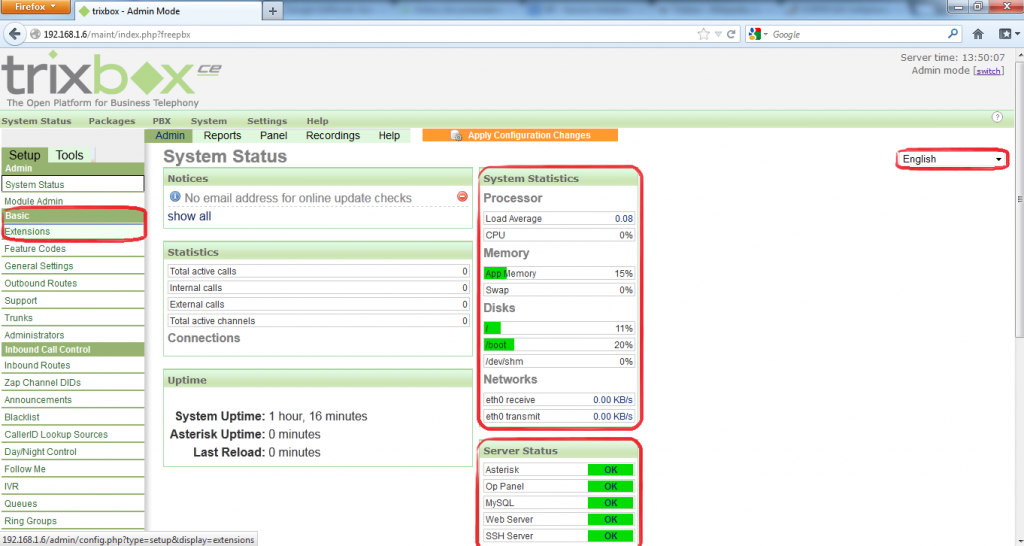Open the new tab plus button
Viewport: 1024px width, 546px height.
272,10
